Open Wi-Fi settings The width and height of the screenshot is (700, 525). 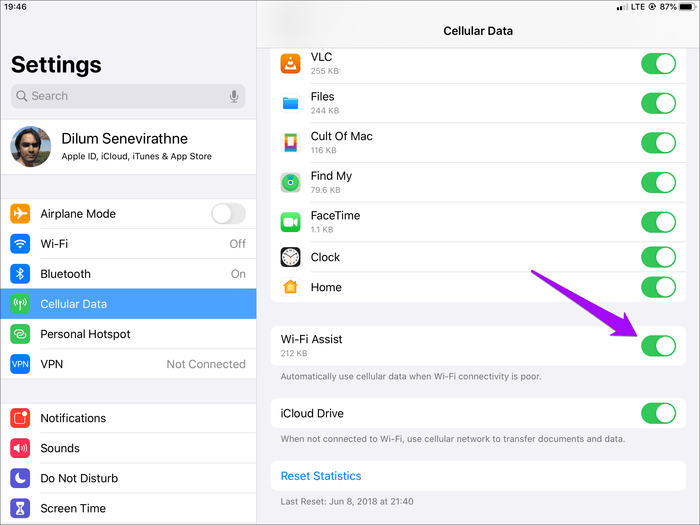point(128,243)
